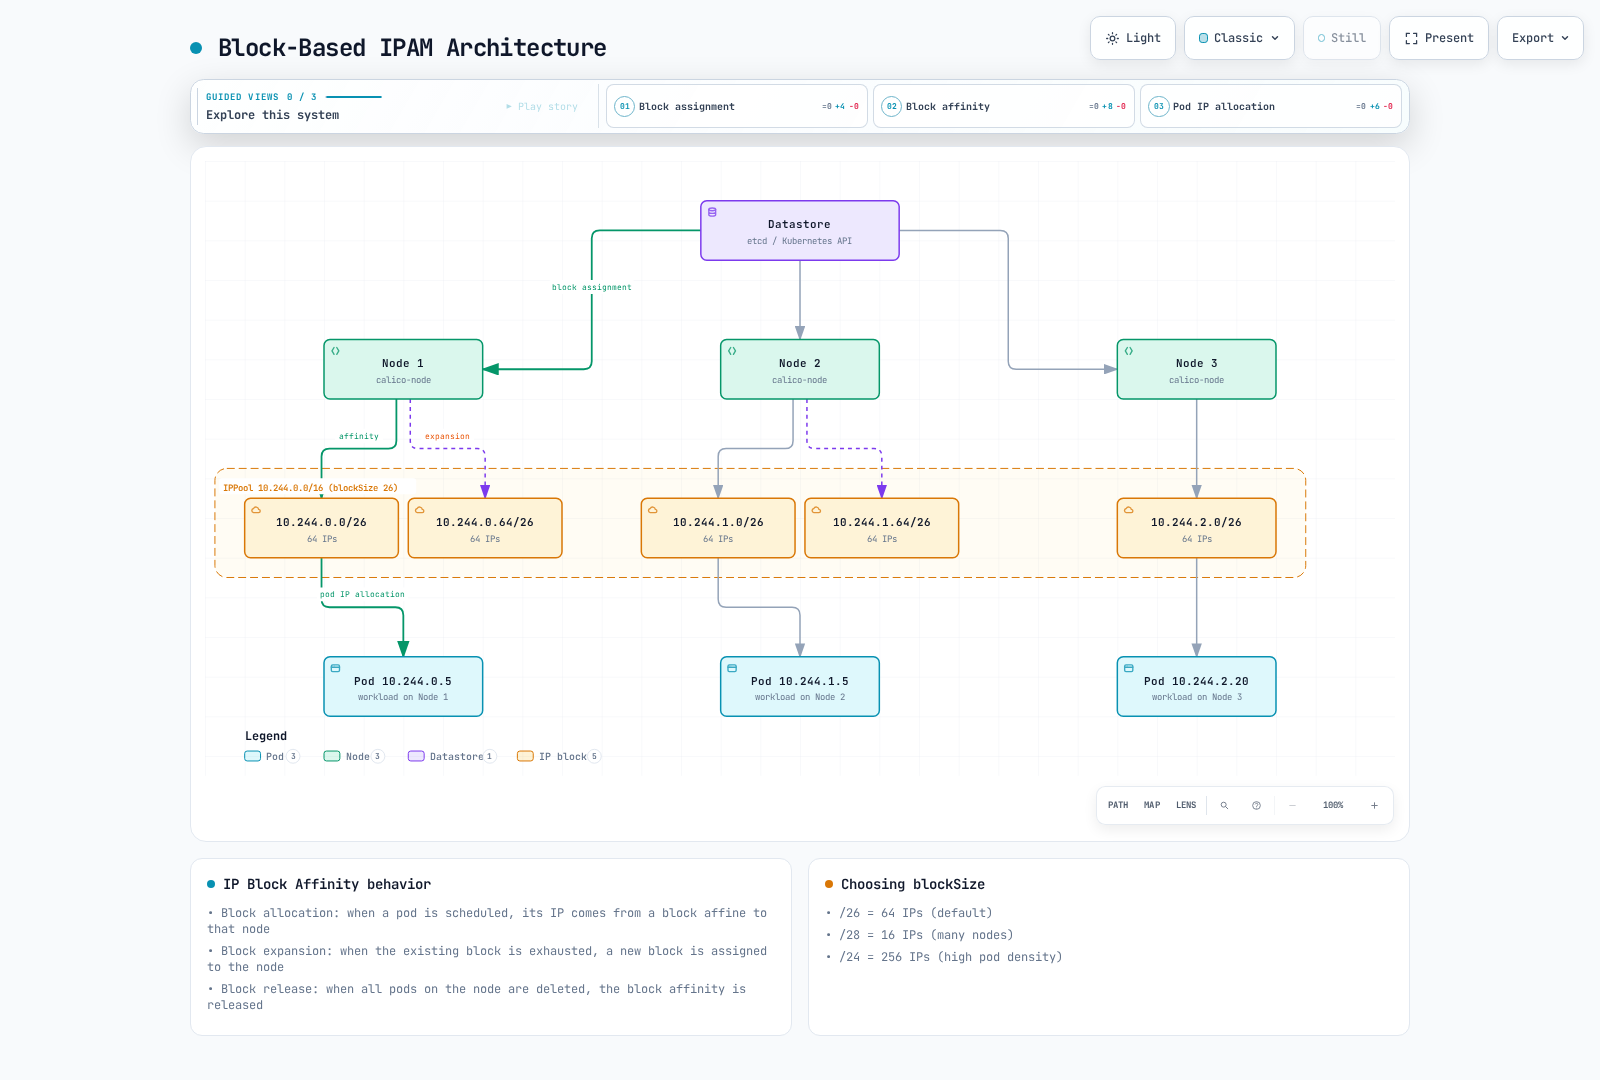
Task: Select the Pod 10.244.2.20 box
Action: pyautogui.click(x=1196, y=687)
